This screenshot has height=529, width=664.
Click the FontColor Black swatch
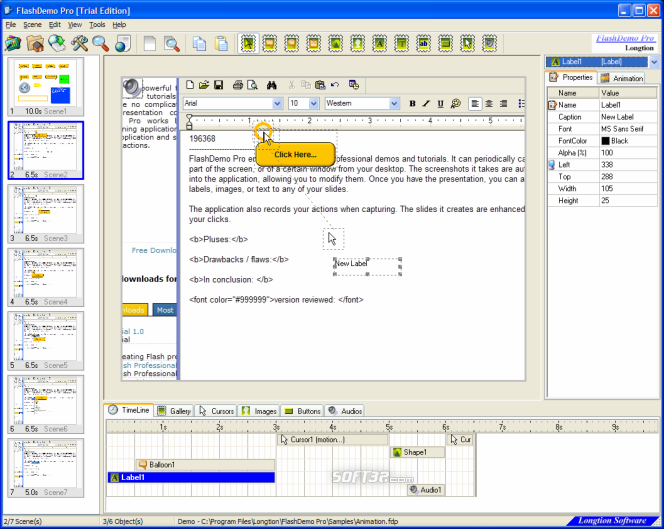605,141
